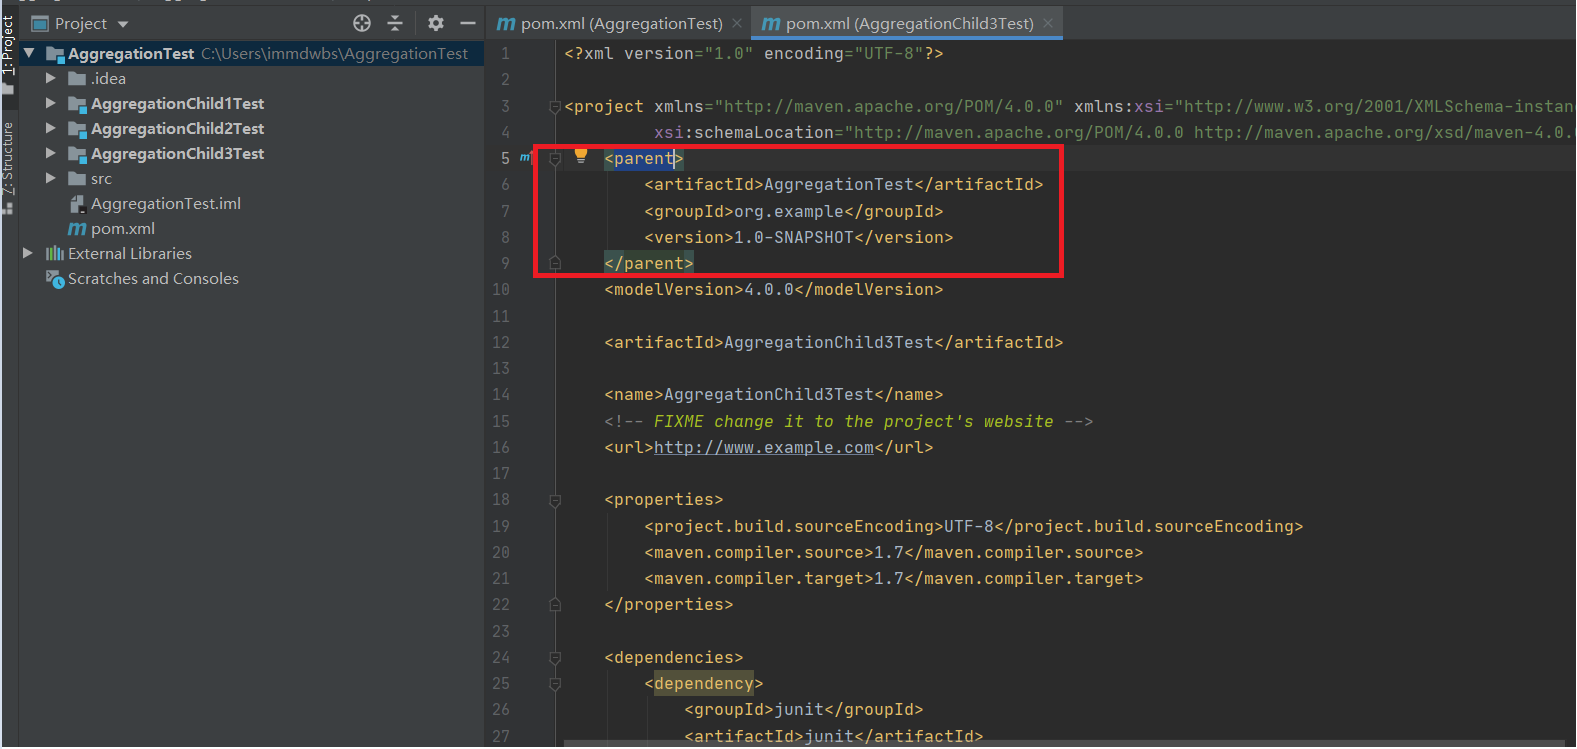Click the External Libraries icon

(55, 254)
